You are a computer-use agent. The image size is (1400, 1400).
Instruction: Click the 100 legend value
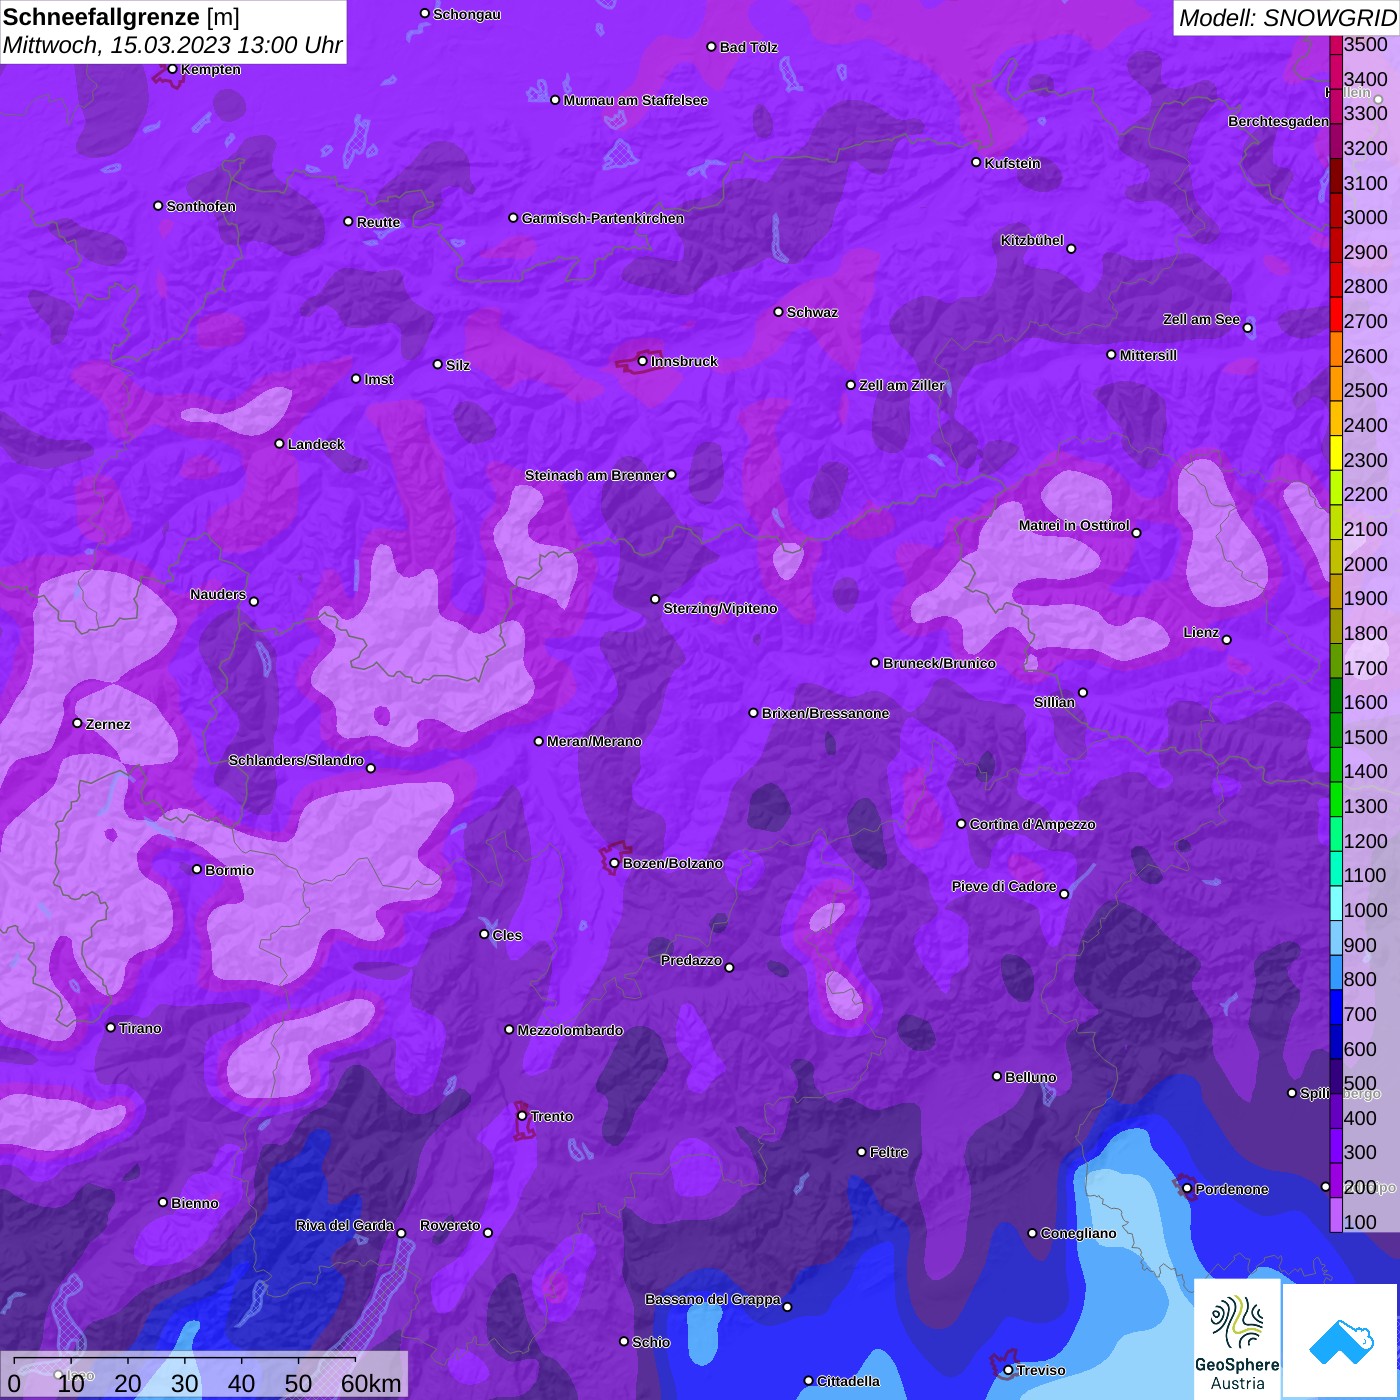pyautogui.click(x=1360, y=1222)
